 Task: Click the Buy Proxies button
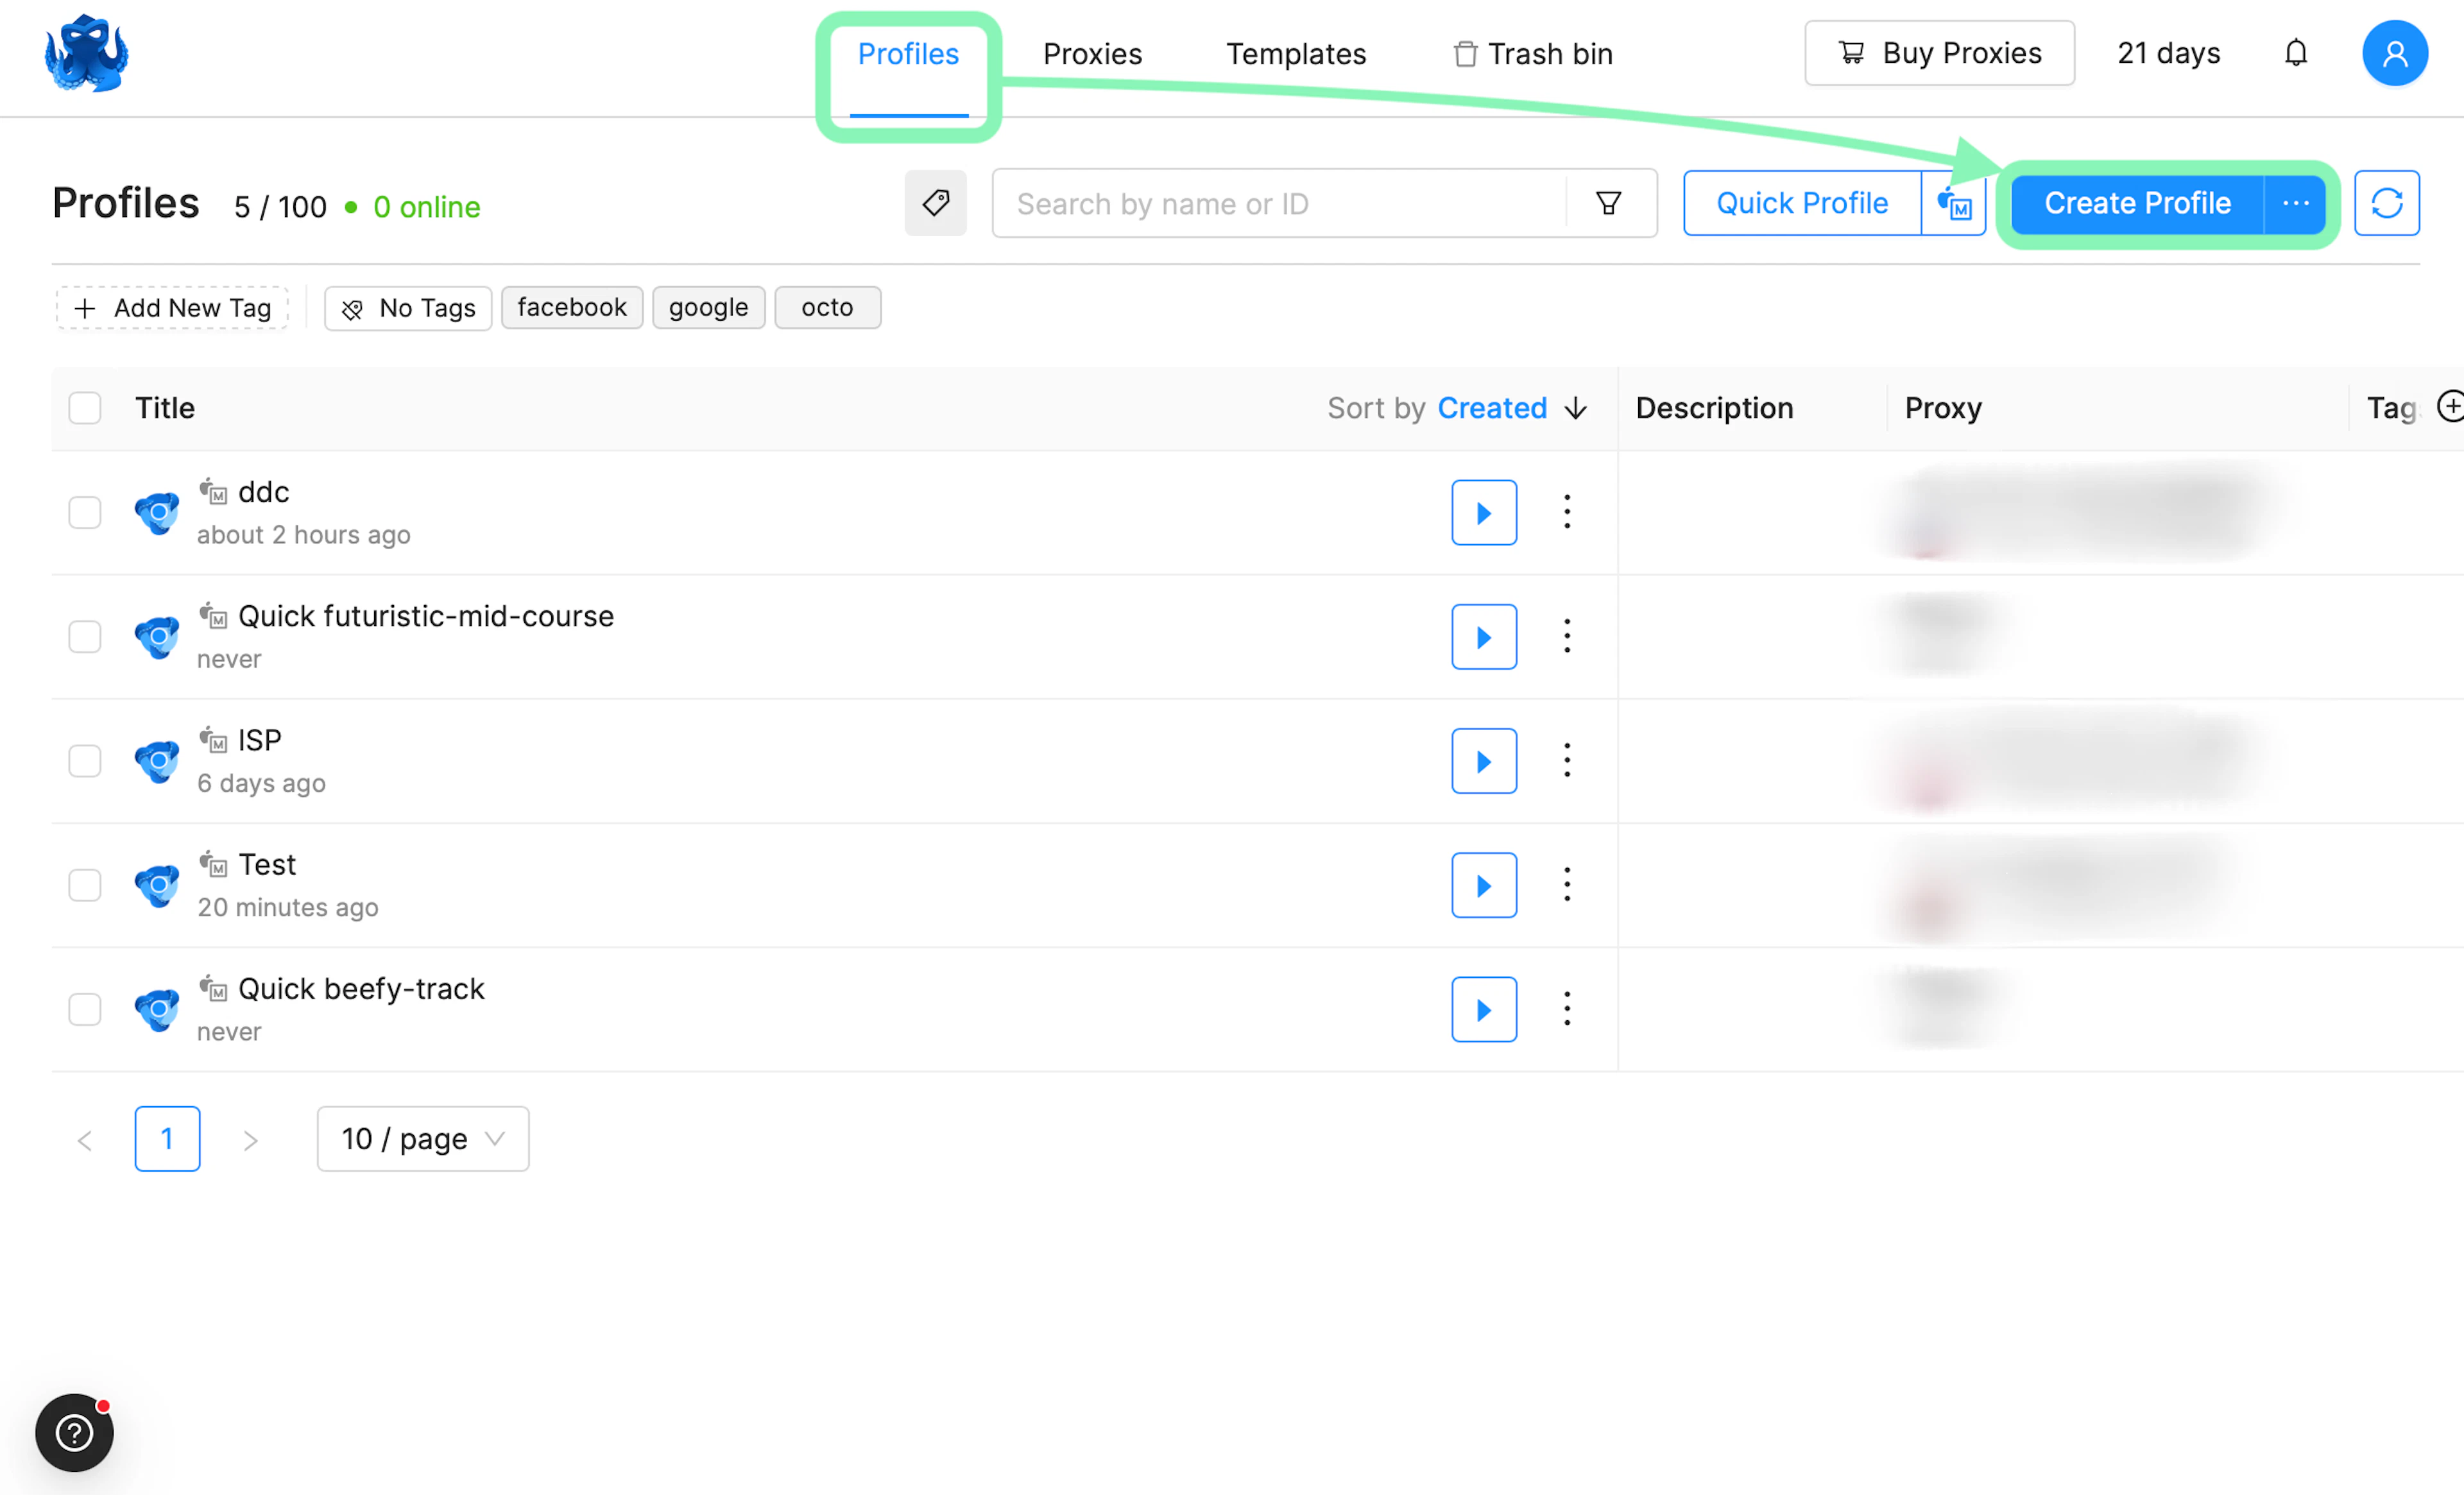1939,53
